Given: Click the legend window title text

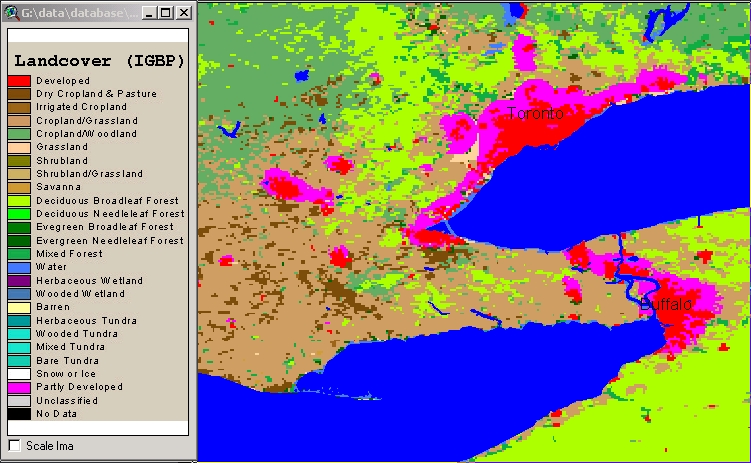Looking at the screenshot, I should click(x=80, y=13).
